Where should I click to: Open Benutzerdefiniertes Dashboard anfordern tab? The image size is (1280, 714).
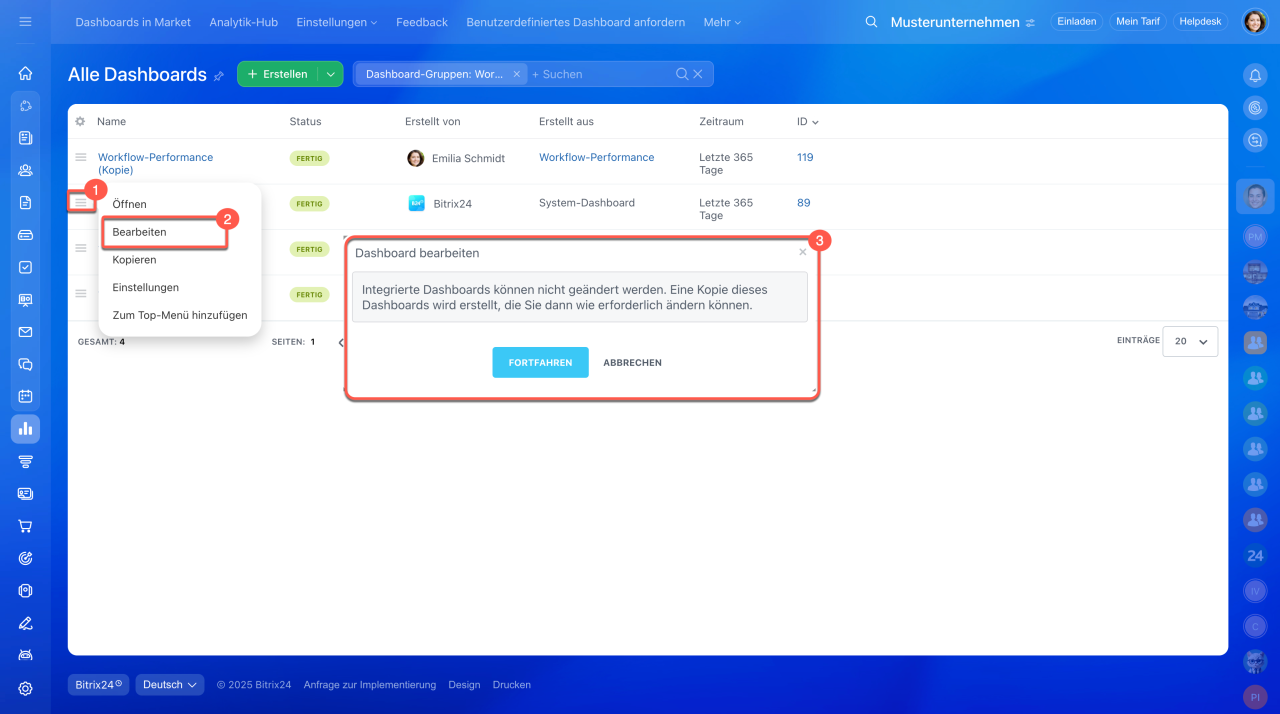coord(576,22)
